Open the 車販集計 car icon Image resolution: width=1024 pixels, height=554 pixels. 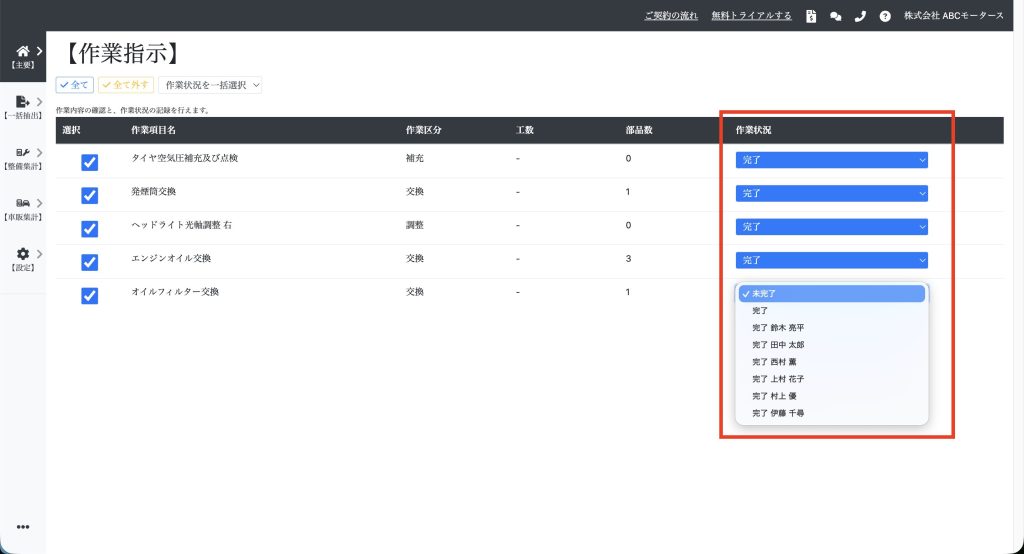(x=22, y=203)
